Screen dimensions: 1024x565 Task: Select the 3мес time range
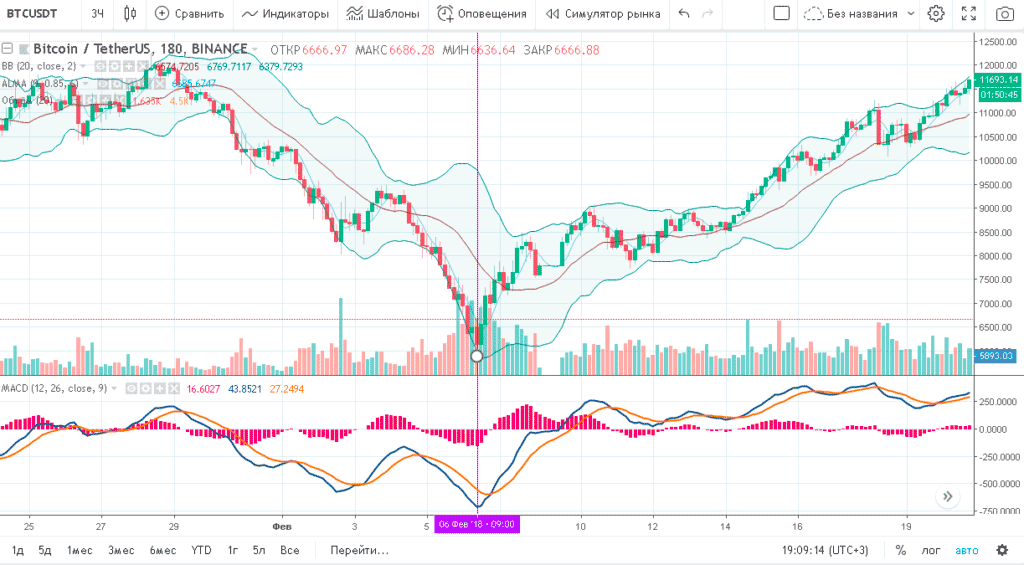coord(121,550)
